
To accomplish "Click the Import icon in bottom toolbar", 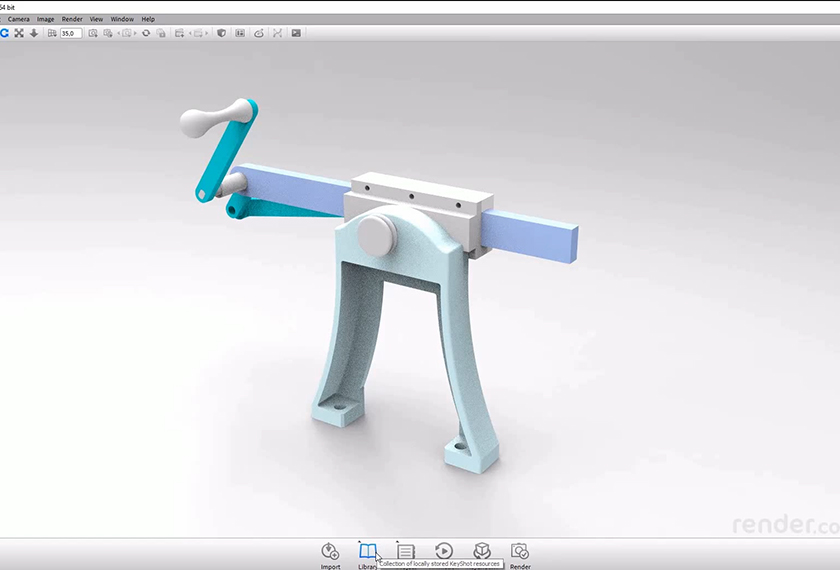I will click(x=330, y=551).
